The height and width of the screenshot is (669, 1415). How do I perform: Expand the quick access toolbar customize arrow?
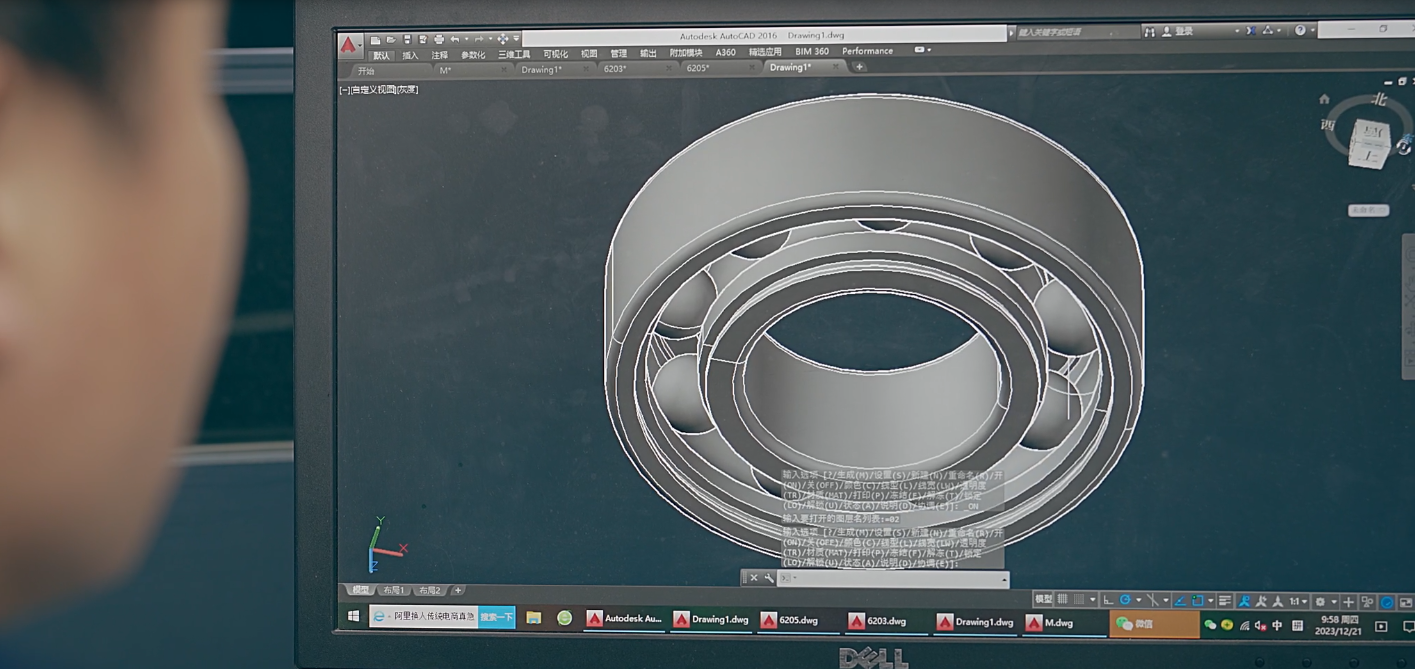[x=516, y=39]
